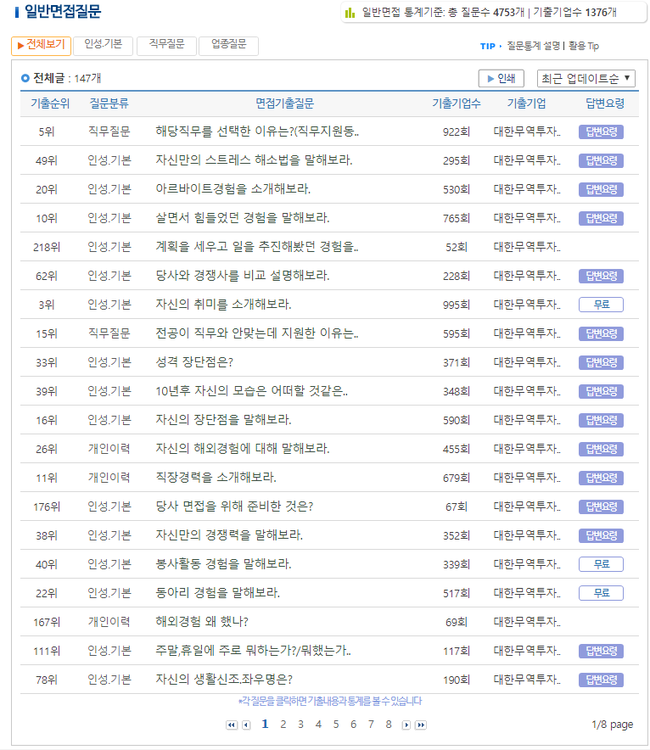This screenshot has height=750, width=650.
Task: Click 답변요령 for 10년후 자신의 모습 question
Action: point(601,392)
